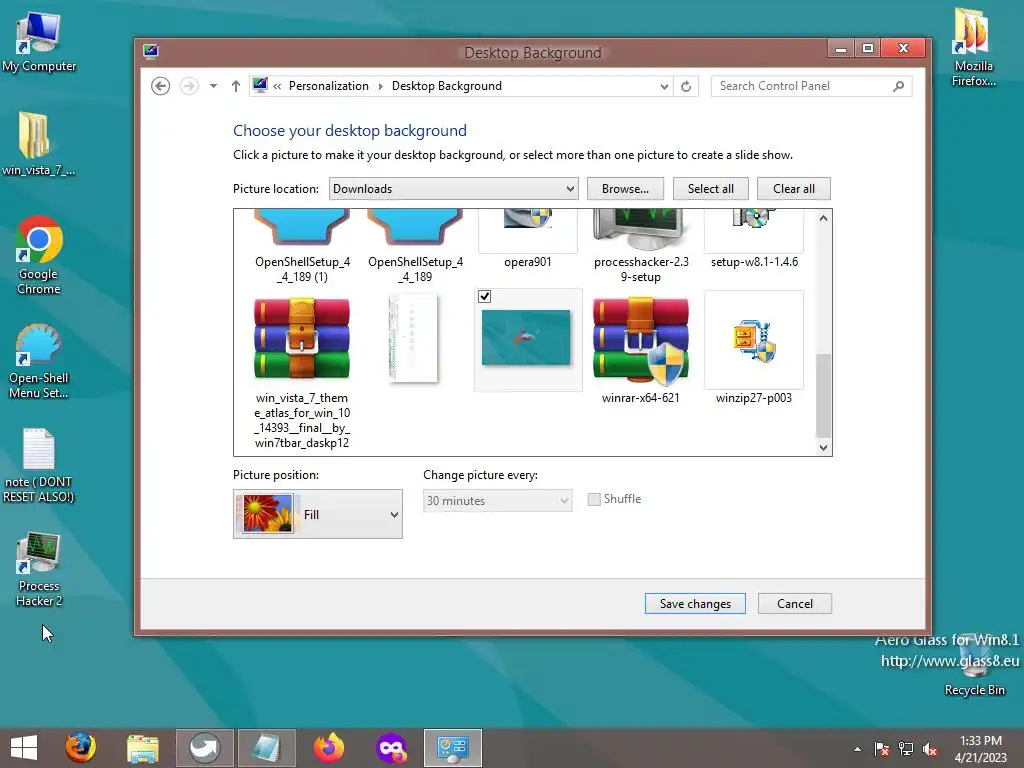Click the Browse... button

(x=625, y=189)
